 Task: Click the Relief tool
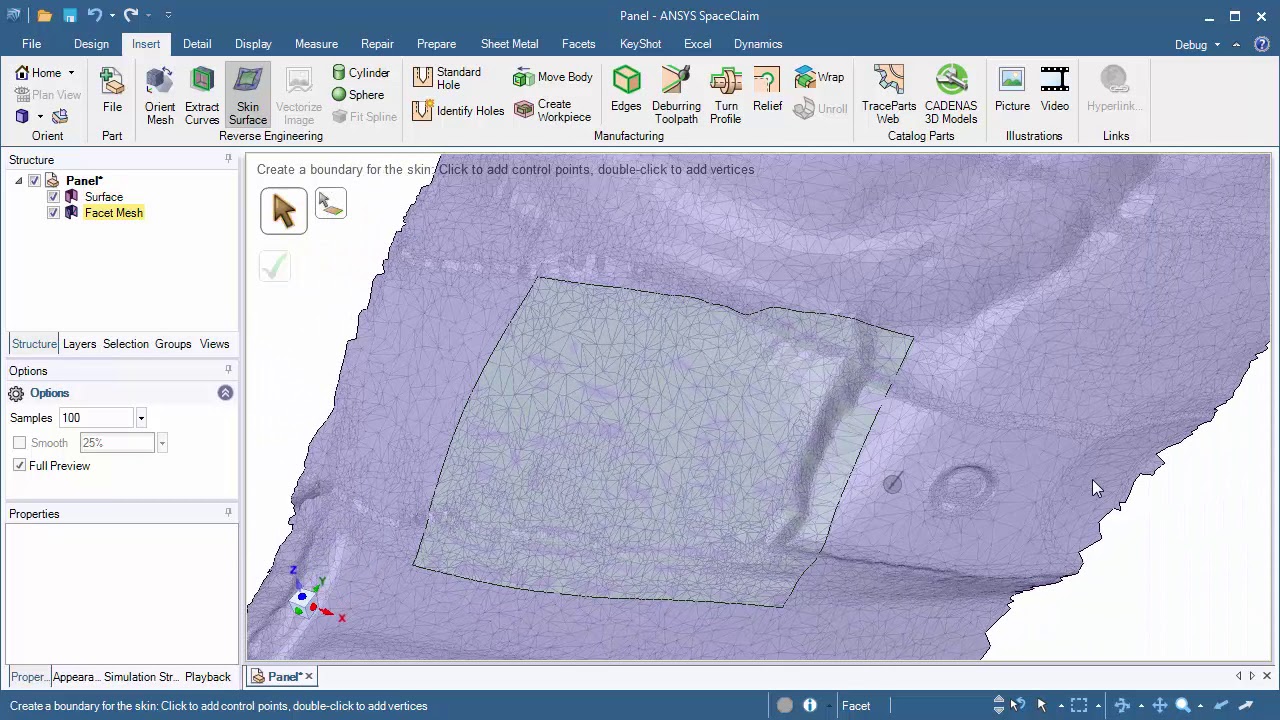point(768,90)
